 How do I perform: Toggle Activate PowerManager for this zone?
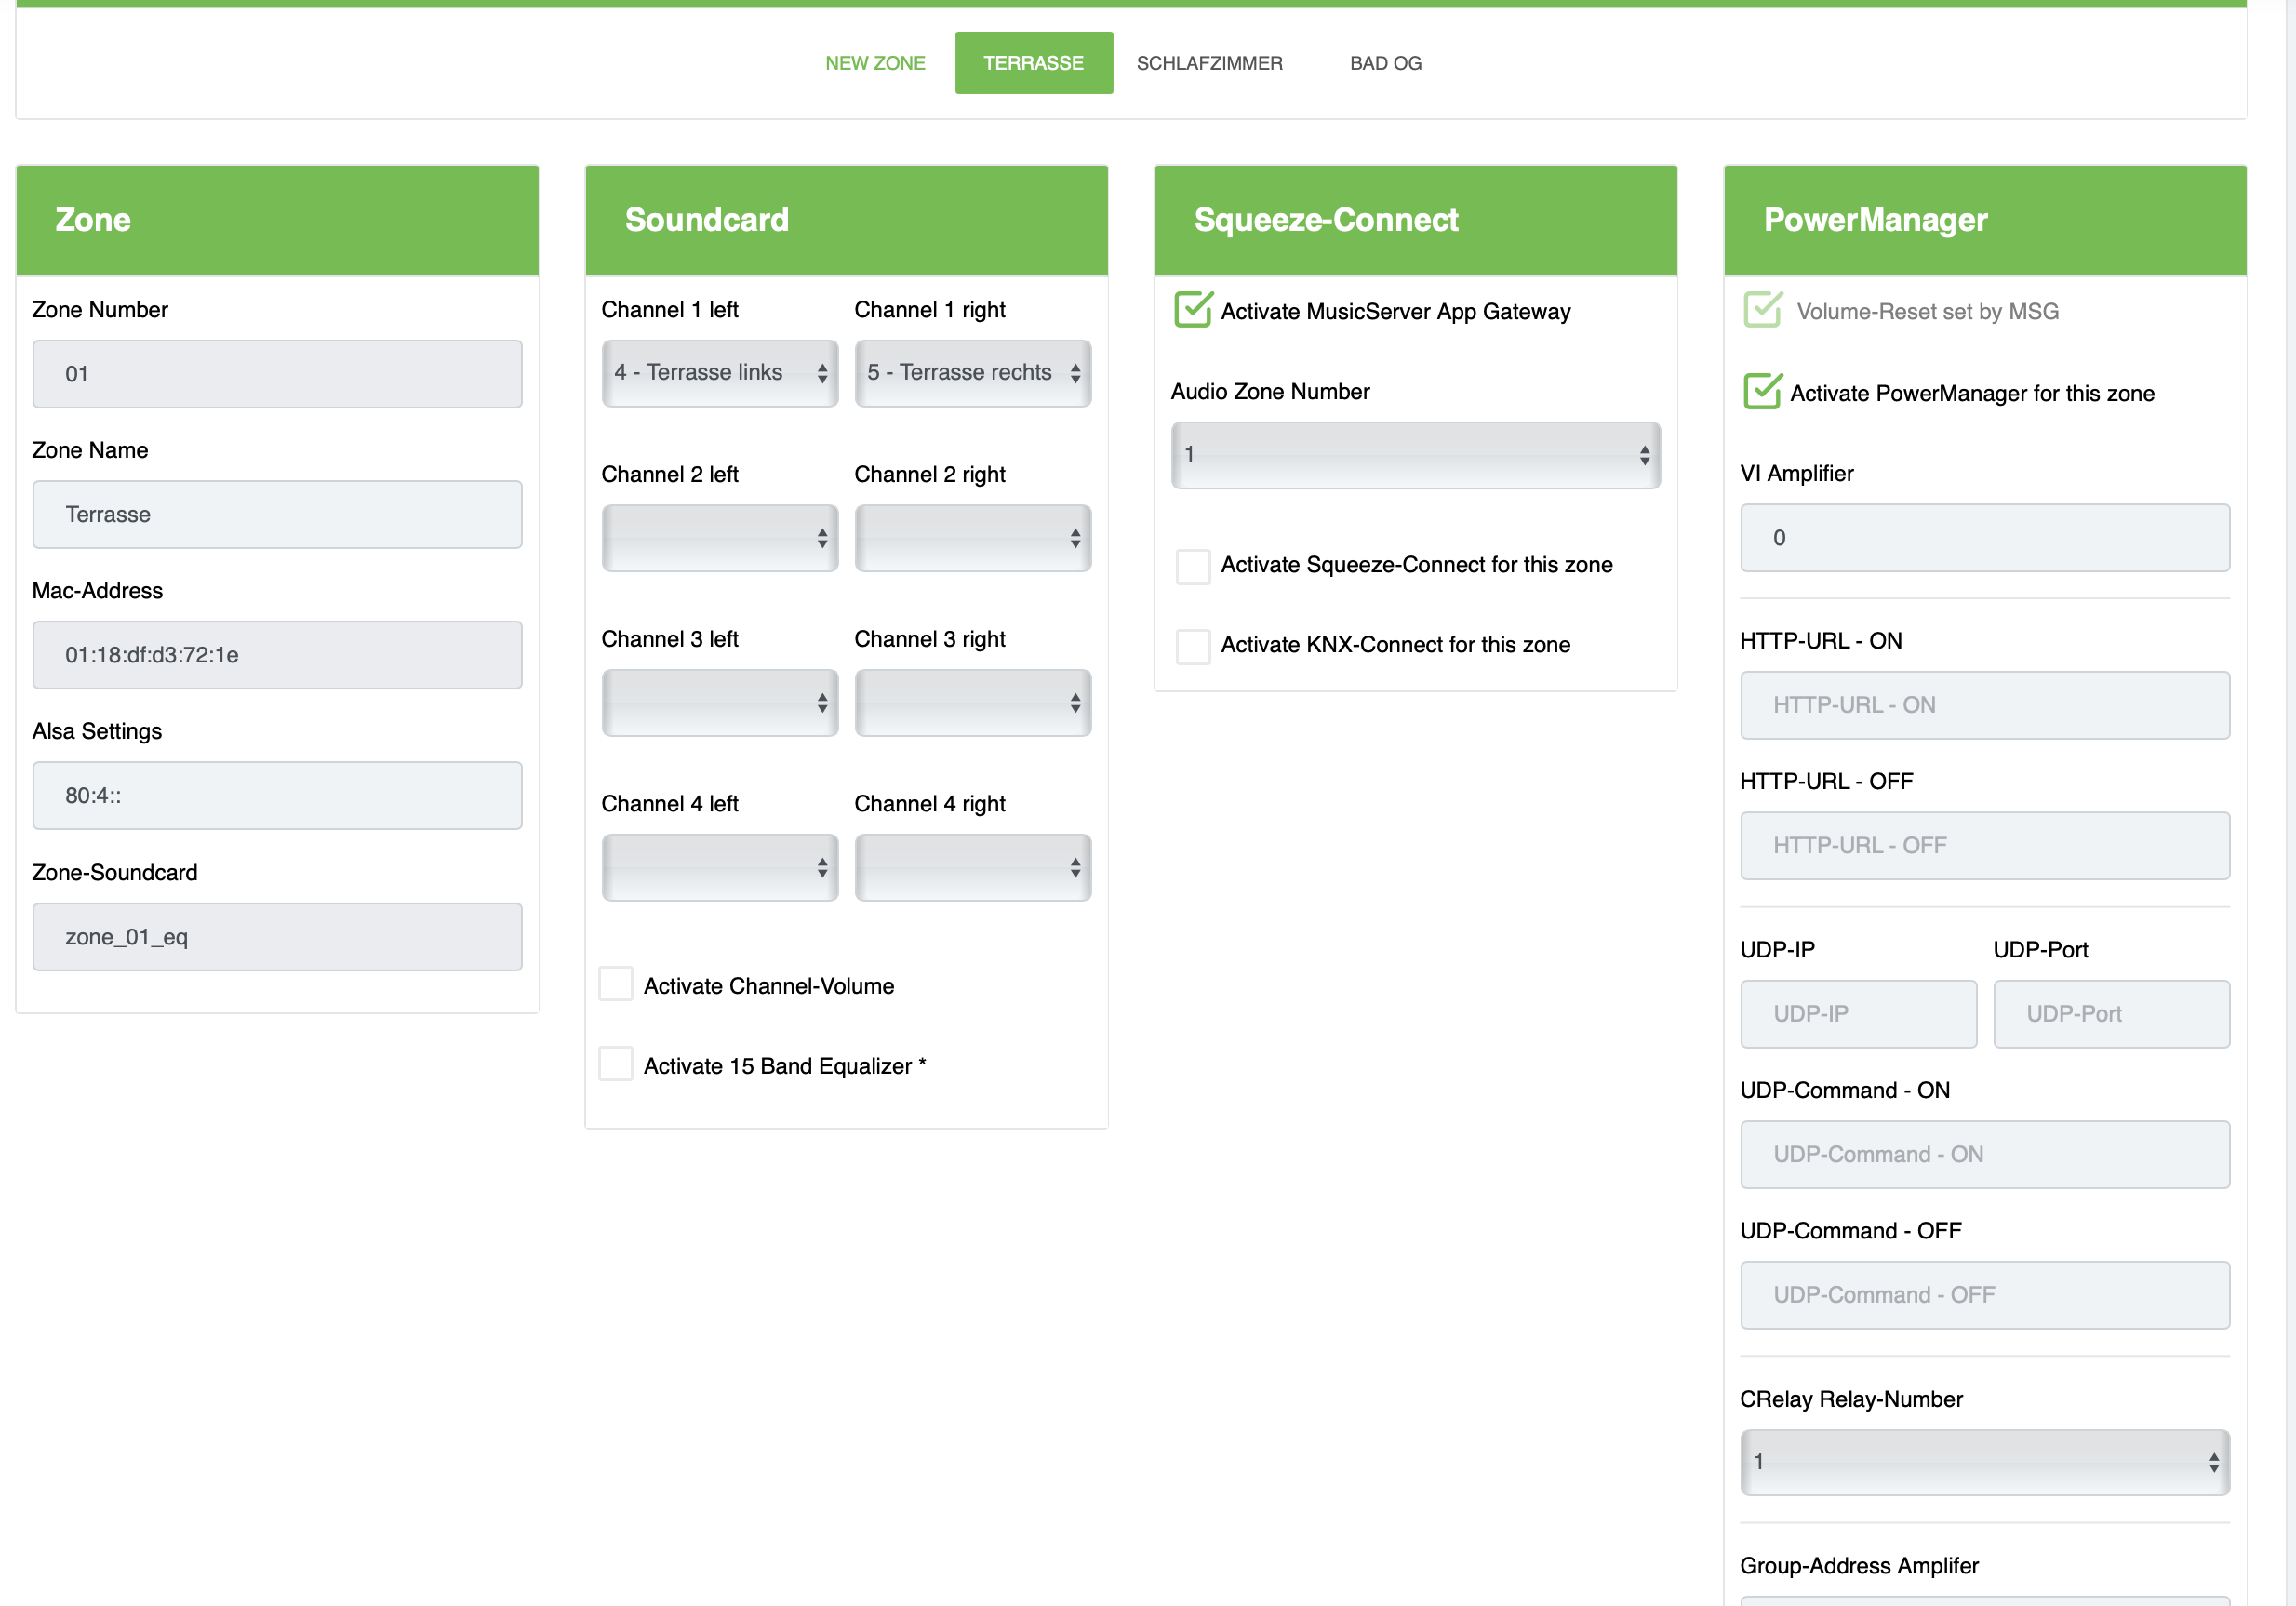tap(1762, 392)
